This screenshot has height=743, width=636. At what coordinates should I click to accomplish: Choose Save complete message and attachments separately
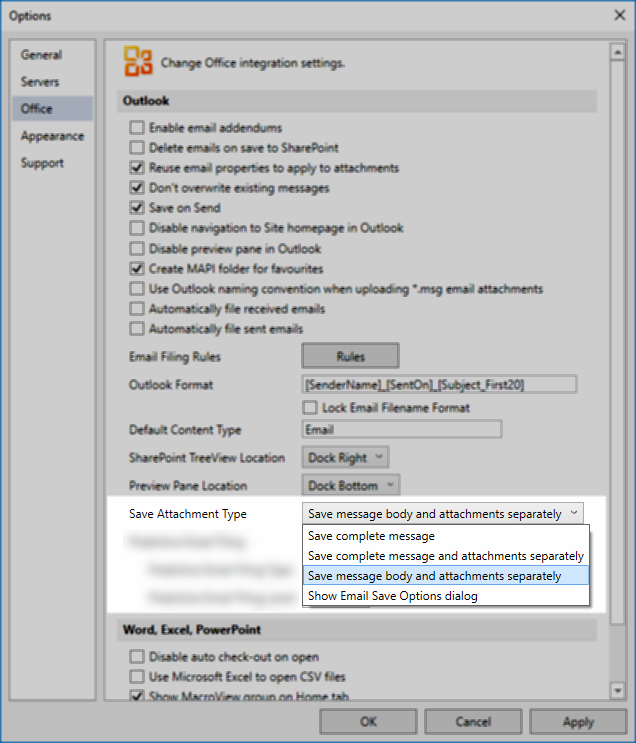pyautogui.click(x=446, y=556)
